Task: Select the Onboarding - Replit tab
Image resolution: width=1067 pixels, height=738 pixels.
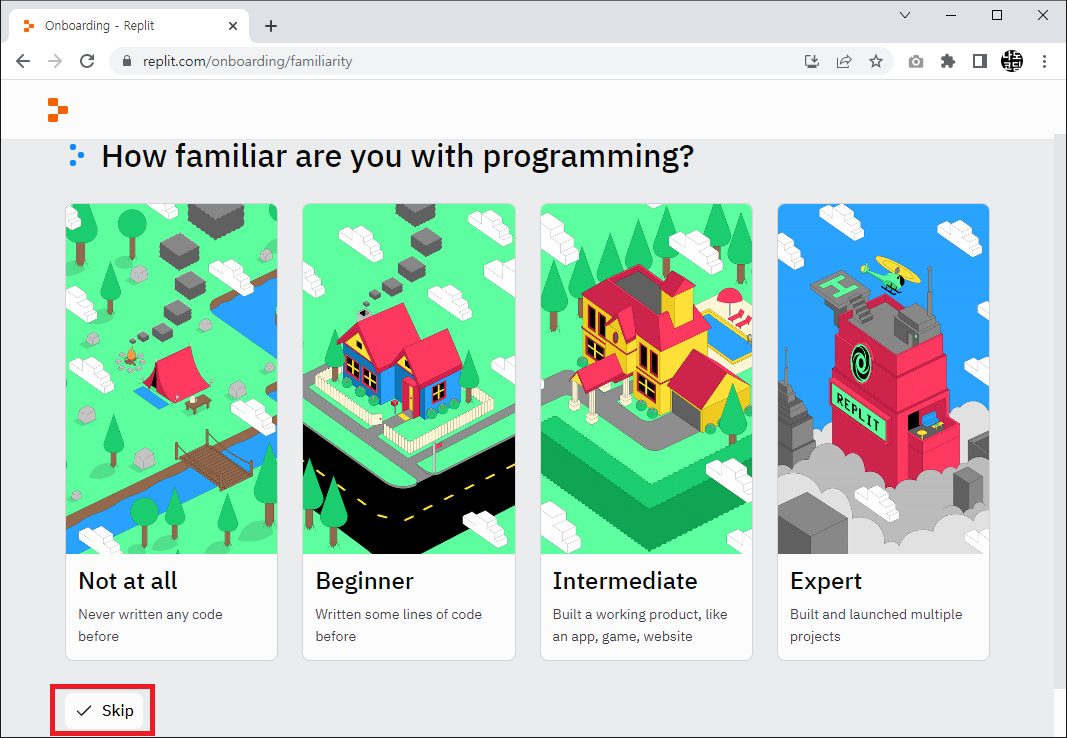Action: pos(129,26)
